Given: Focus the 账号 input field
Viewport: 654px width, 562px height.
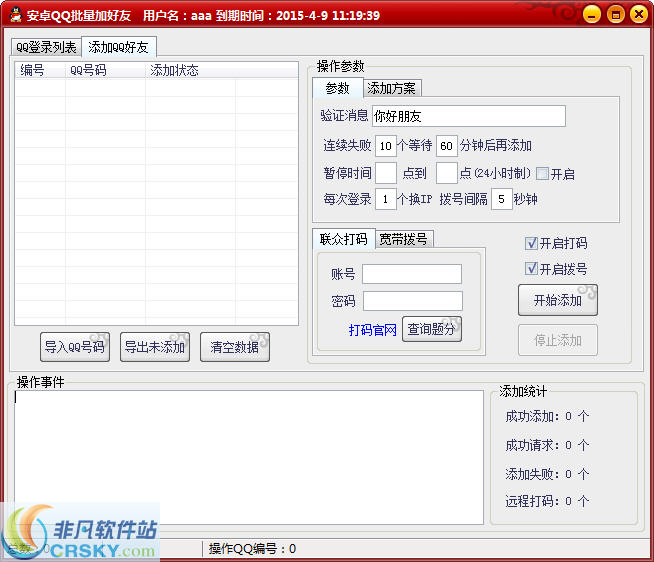Looking at the screenshot, I should tap(412, 274).
